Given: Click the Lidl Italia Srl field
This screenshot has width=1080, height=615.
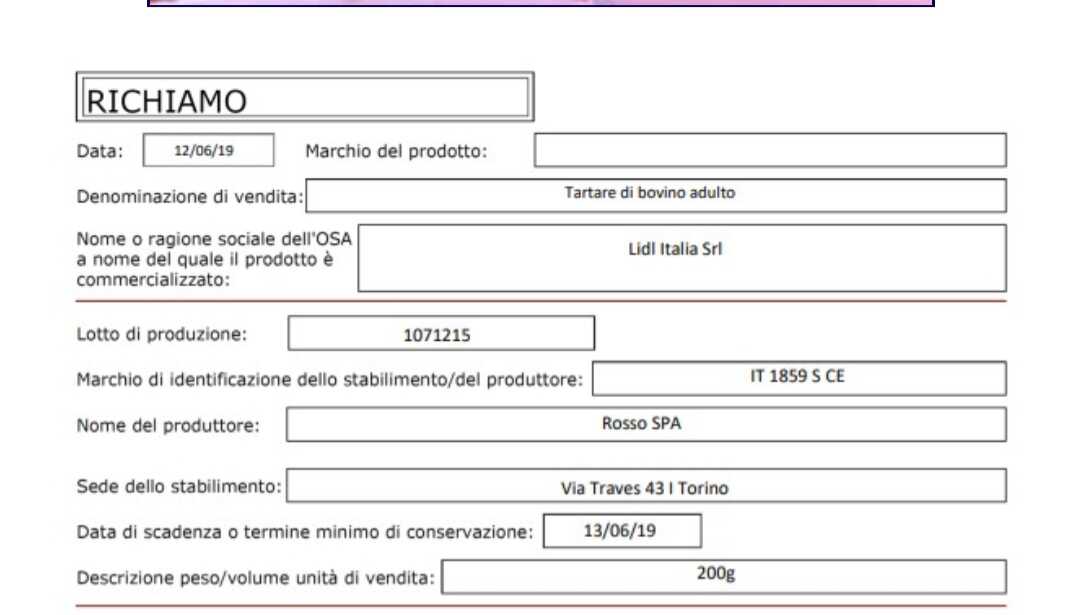Looking at the screenshot, I should pos(681,258).
